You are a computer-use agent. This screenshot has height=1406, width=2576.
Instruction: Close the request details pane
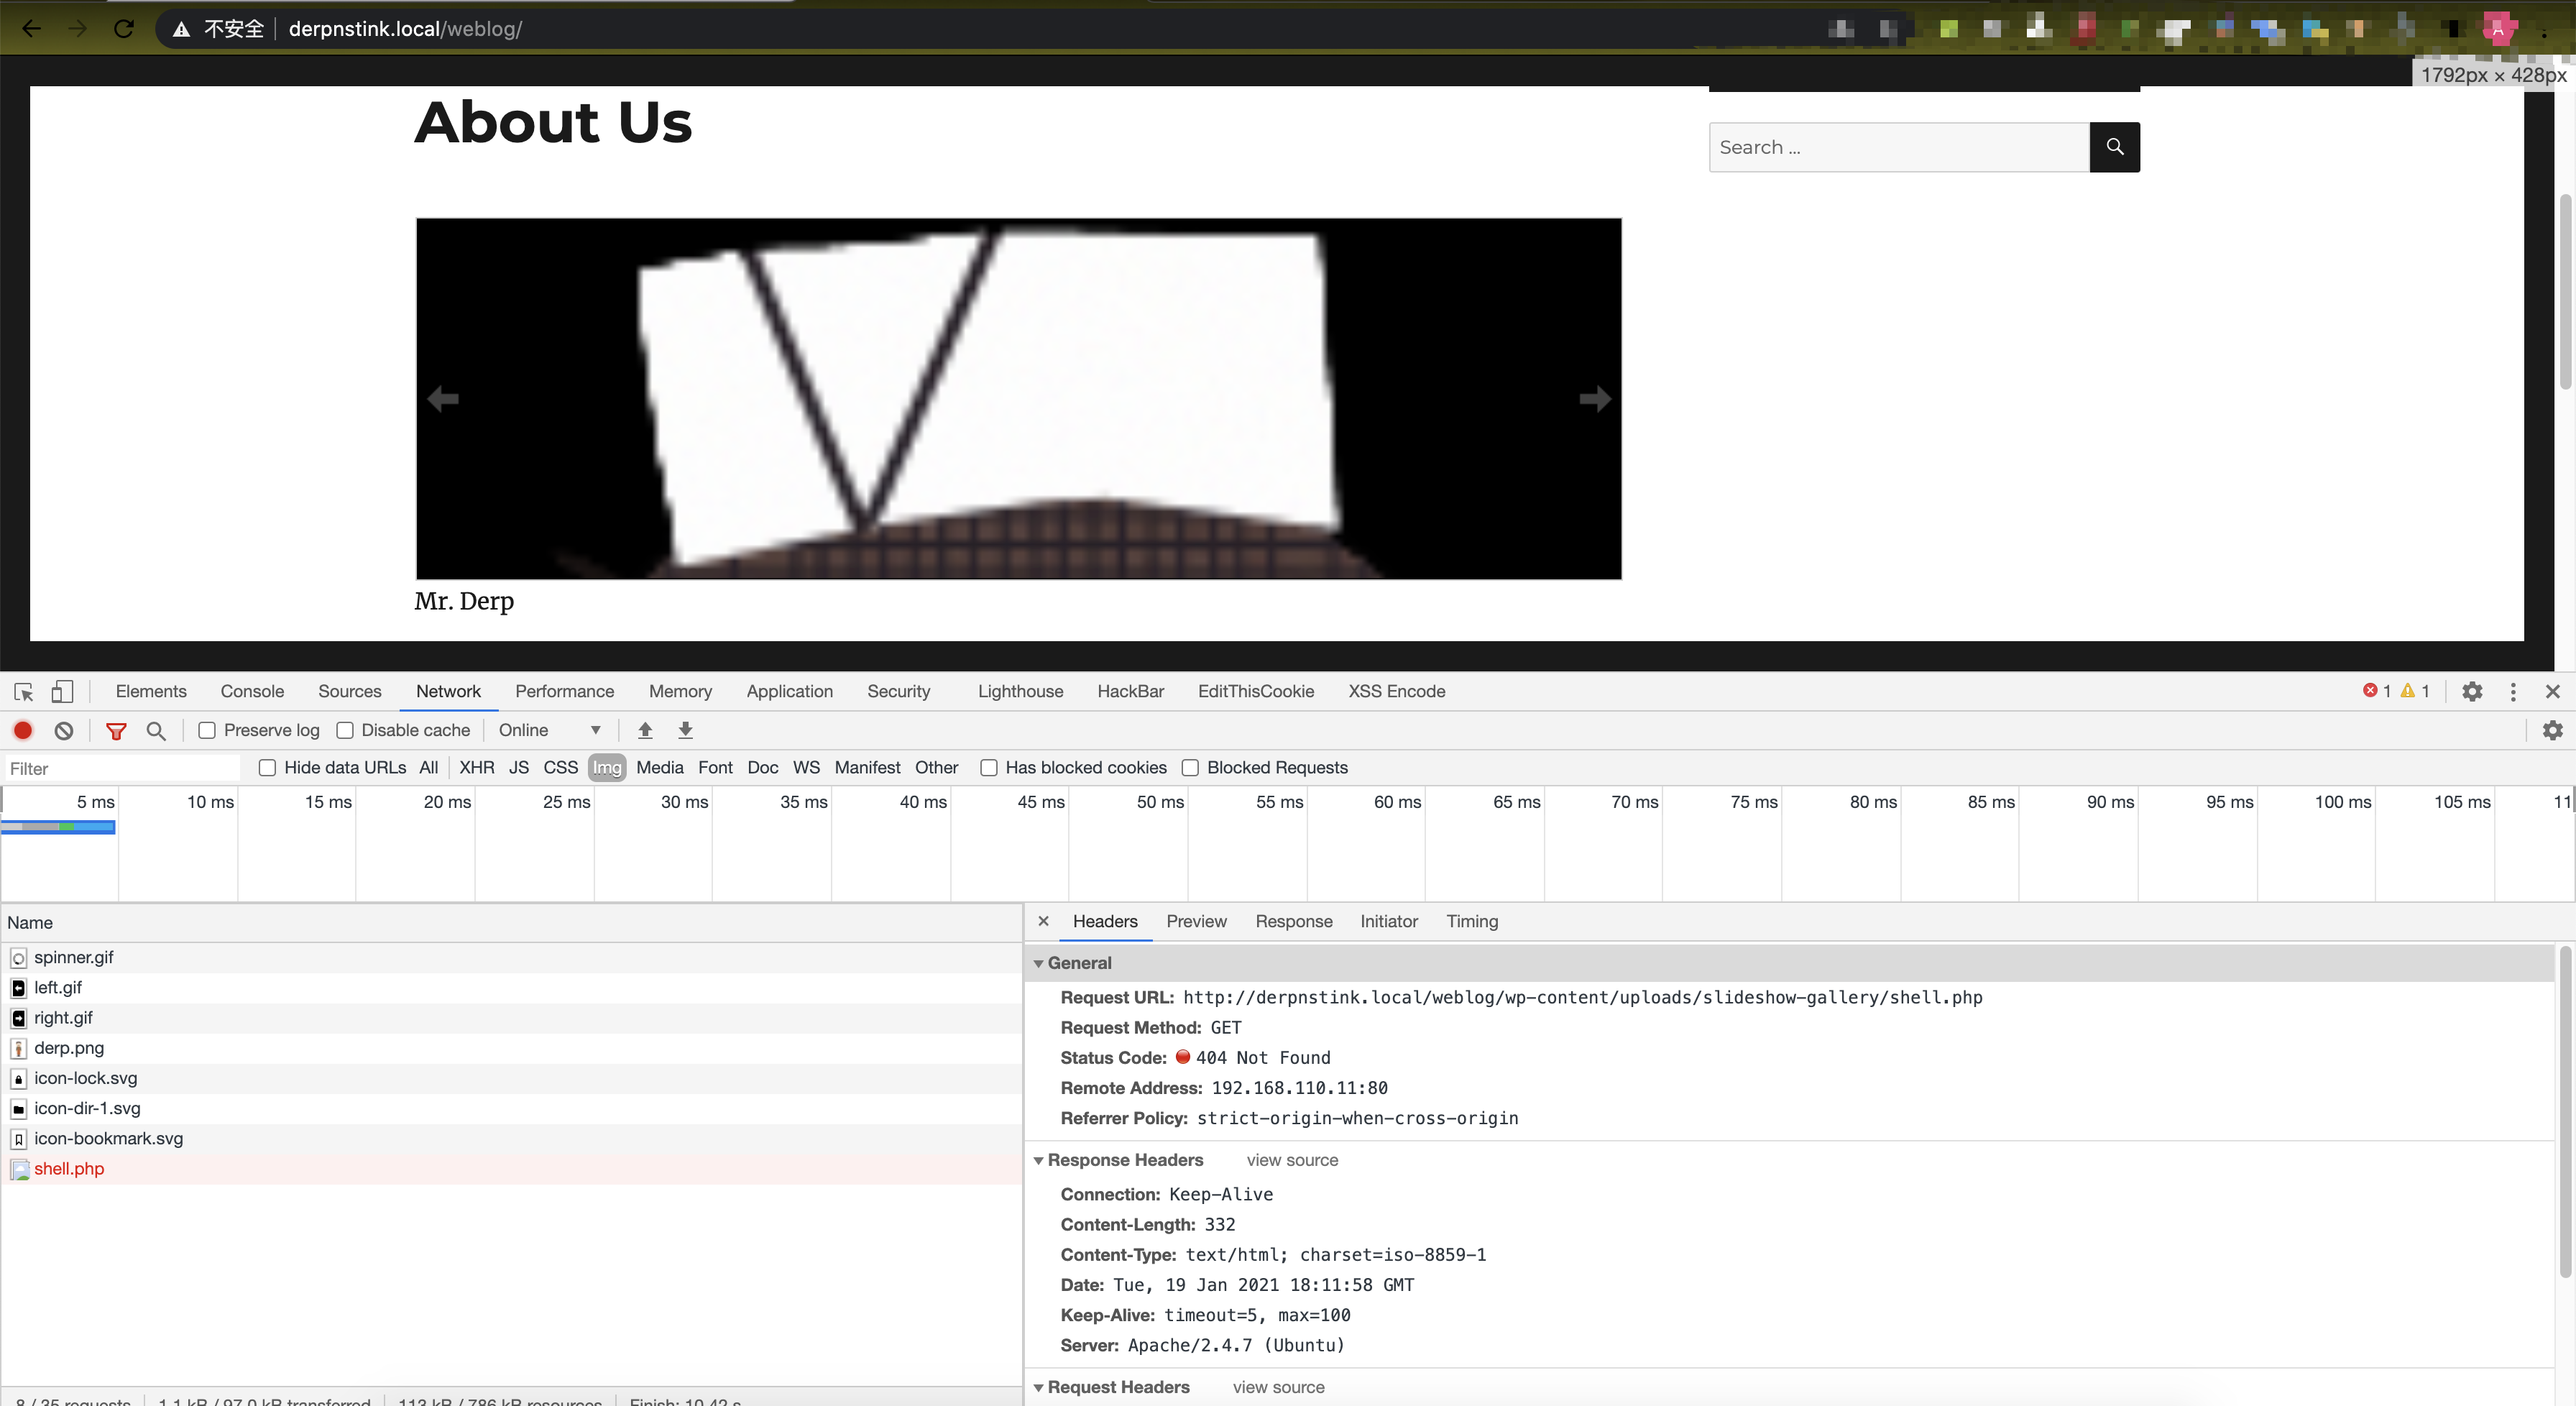pyautogui.click(x=1043, y=921)
